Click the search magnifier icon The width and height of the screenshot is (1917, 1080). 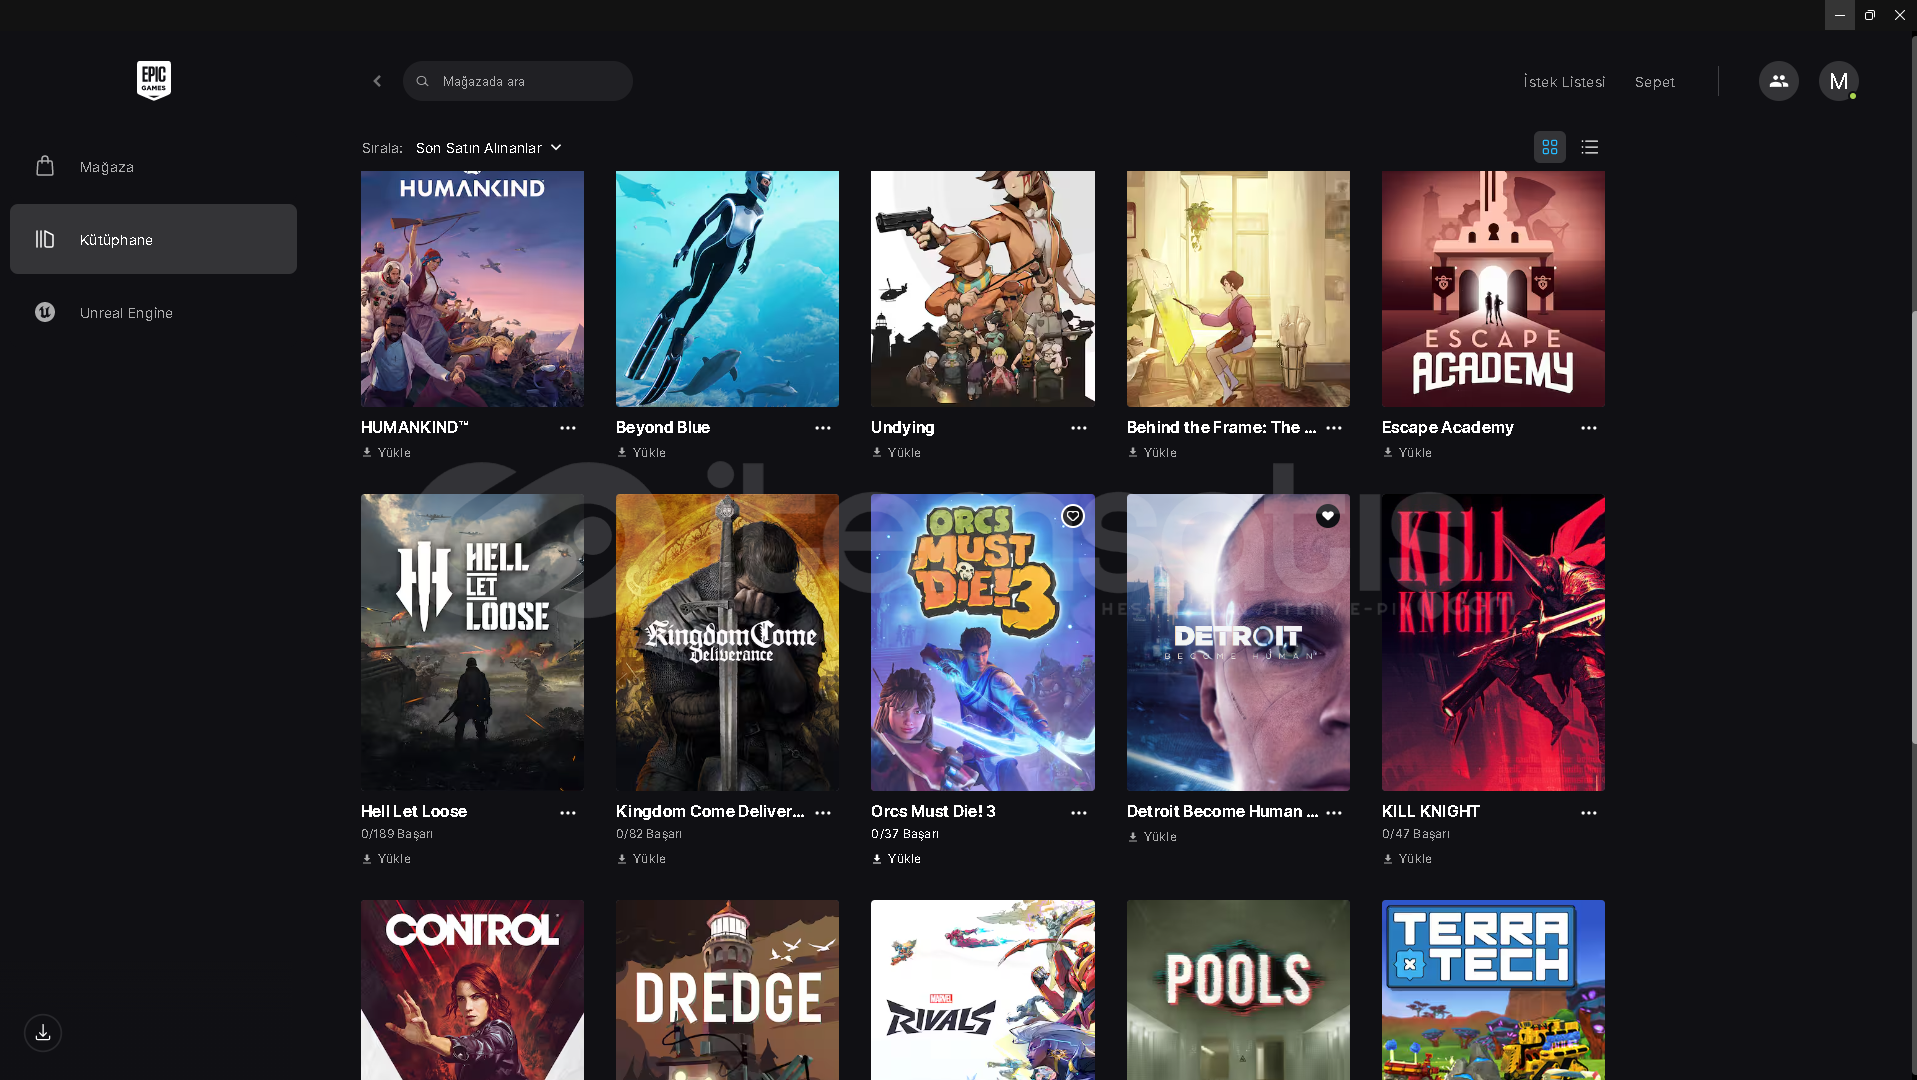click(x=423, y=81)
